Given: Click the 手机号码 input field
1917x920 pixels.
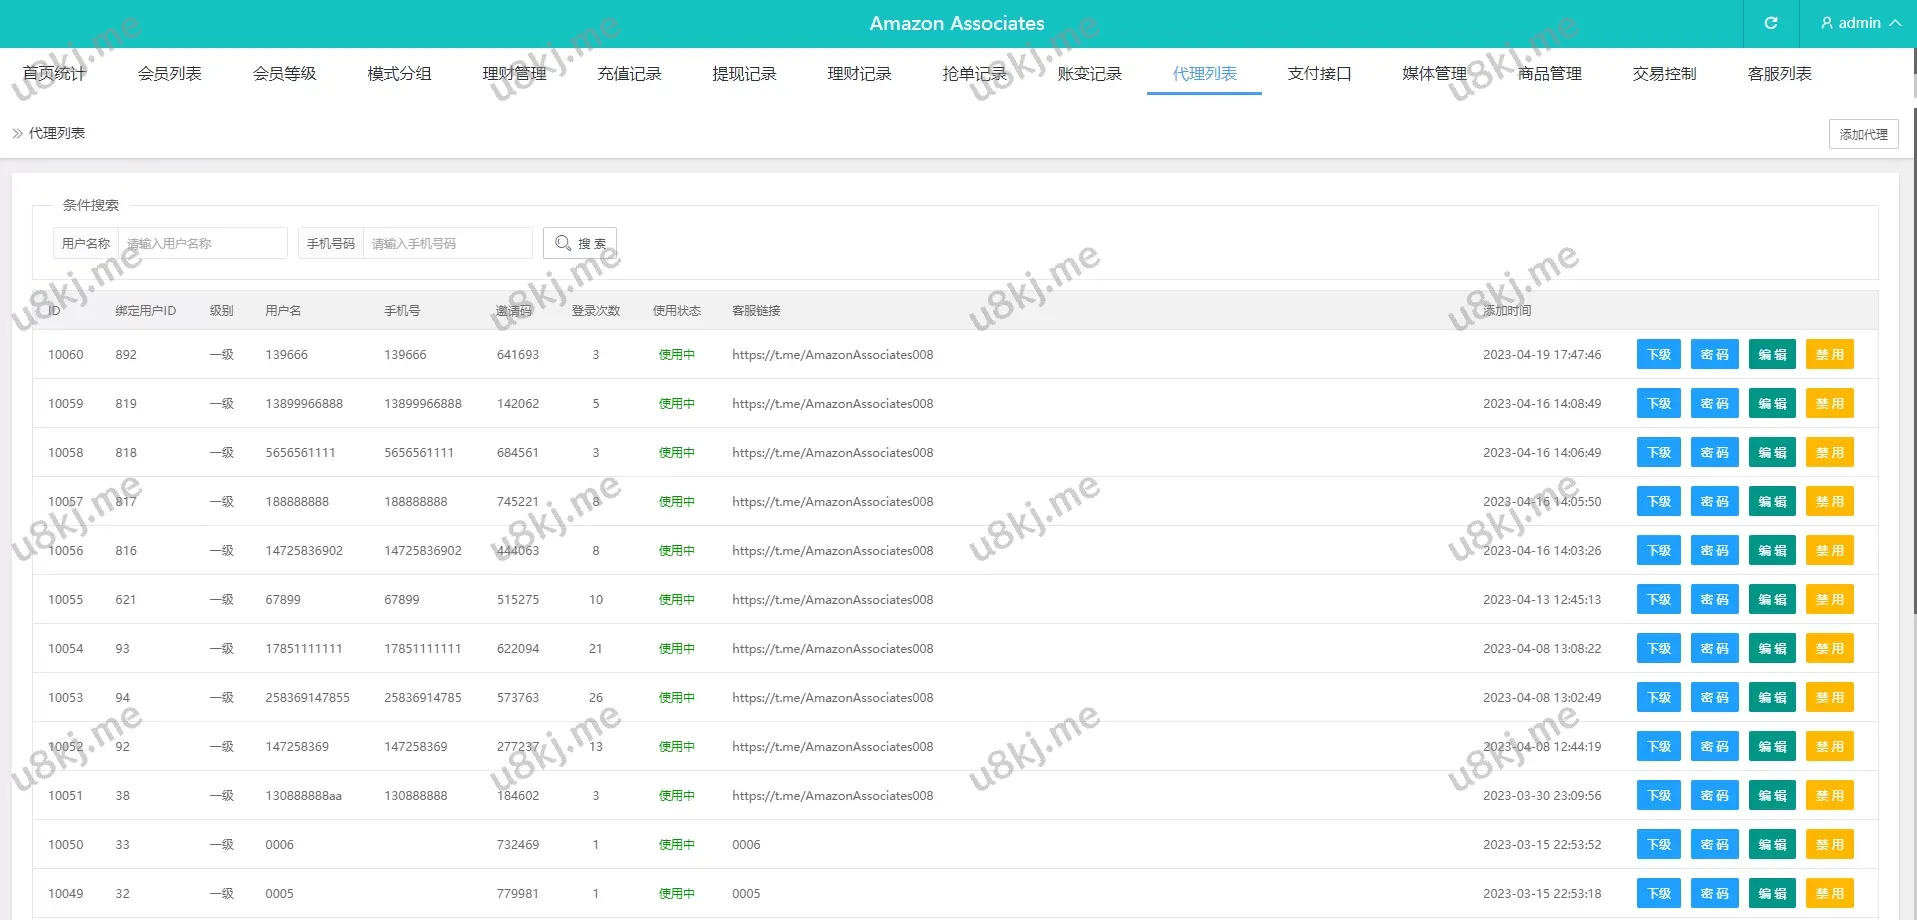Looking at the screenshot, I should (447, 243).
